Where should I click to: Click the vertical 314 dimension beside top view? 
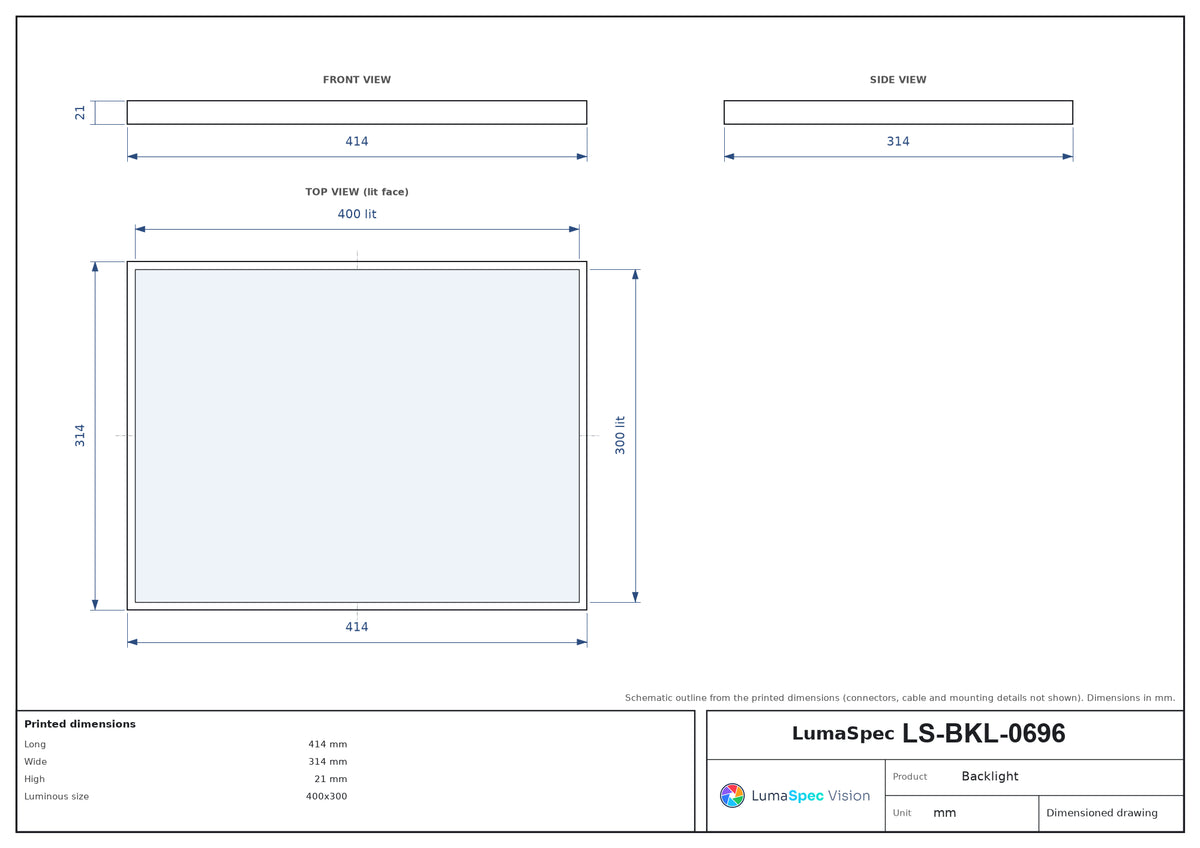click(x=80, y=435)
